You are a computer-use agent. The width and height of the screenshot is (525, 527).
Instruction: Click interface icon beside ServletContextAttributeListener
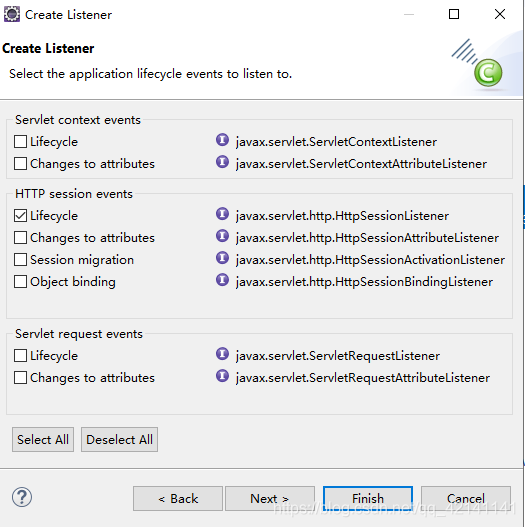tap(222, 162)
